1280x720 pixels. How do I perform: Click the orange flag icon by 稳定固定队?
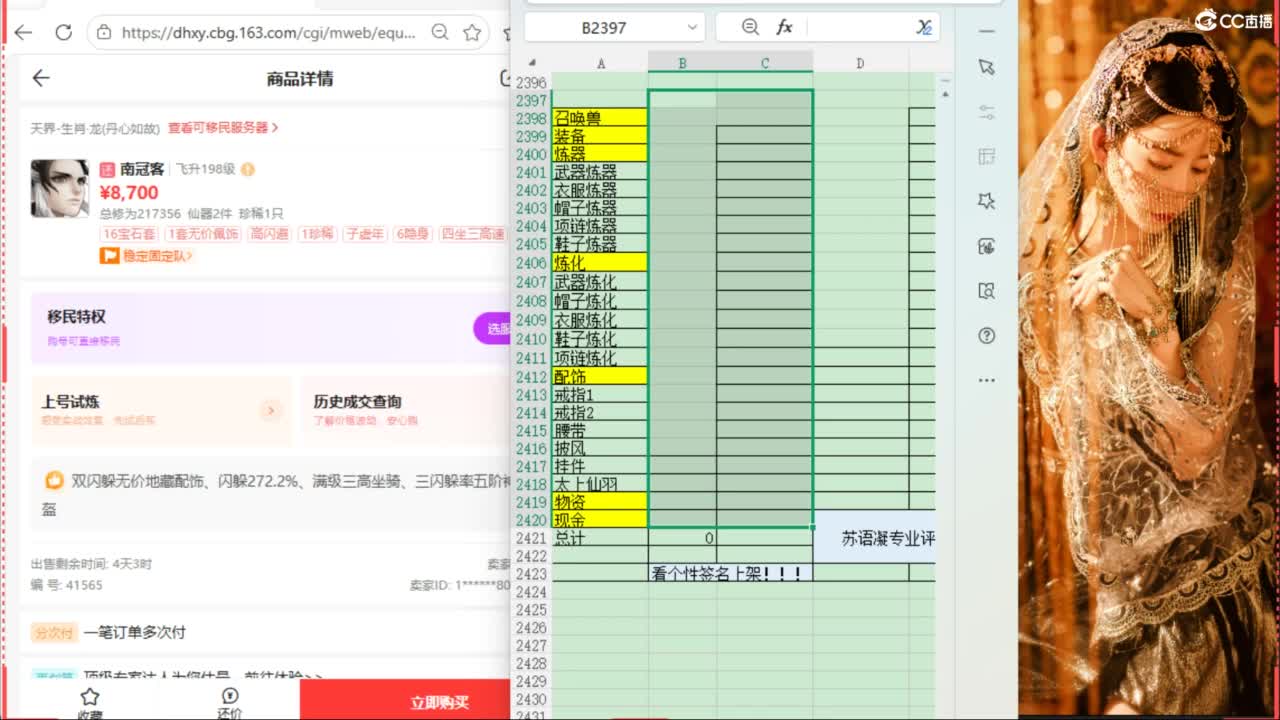point(109,256)
